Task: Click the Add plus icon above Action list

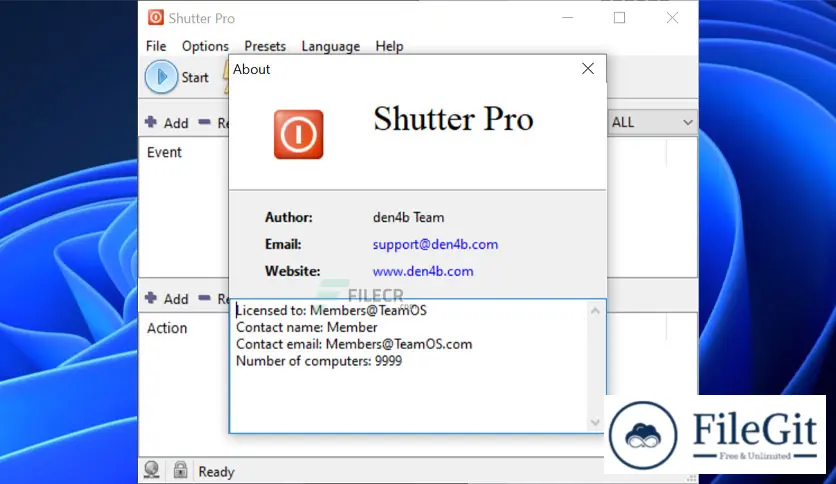Action: click(151, 298)
